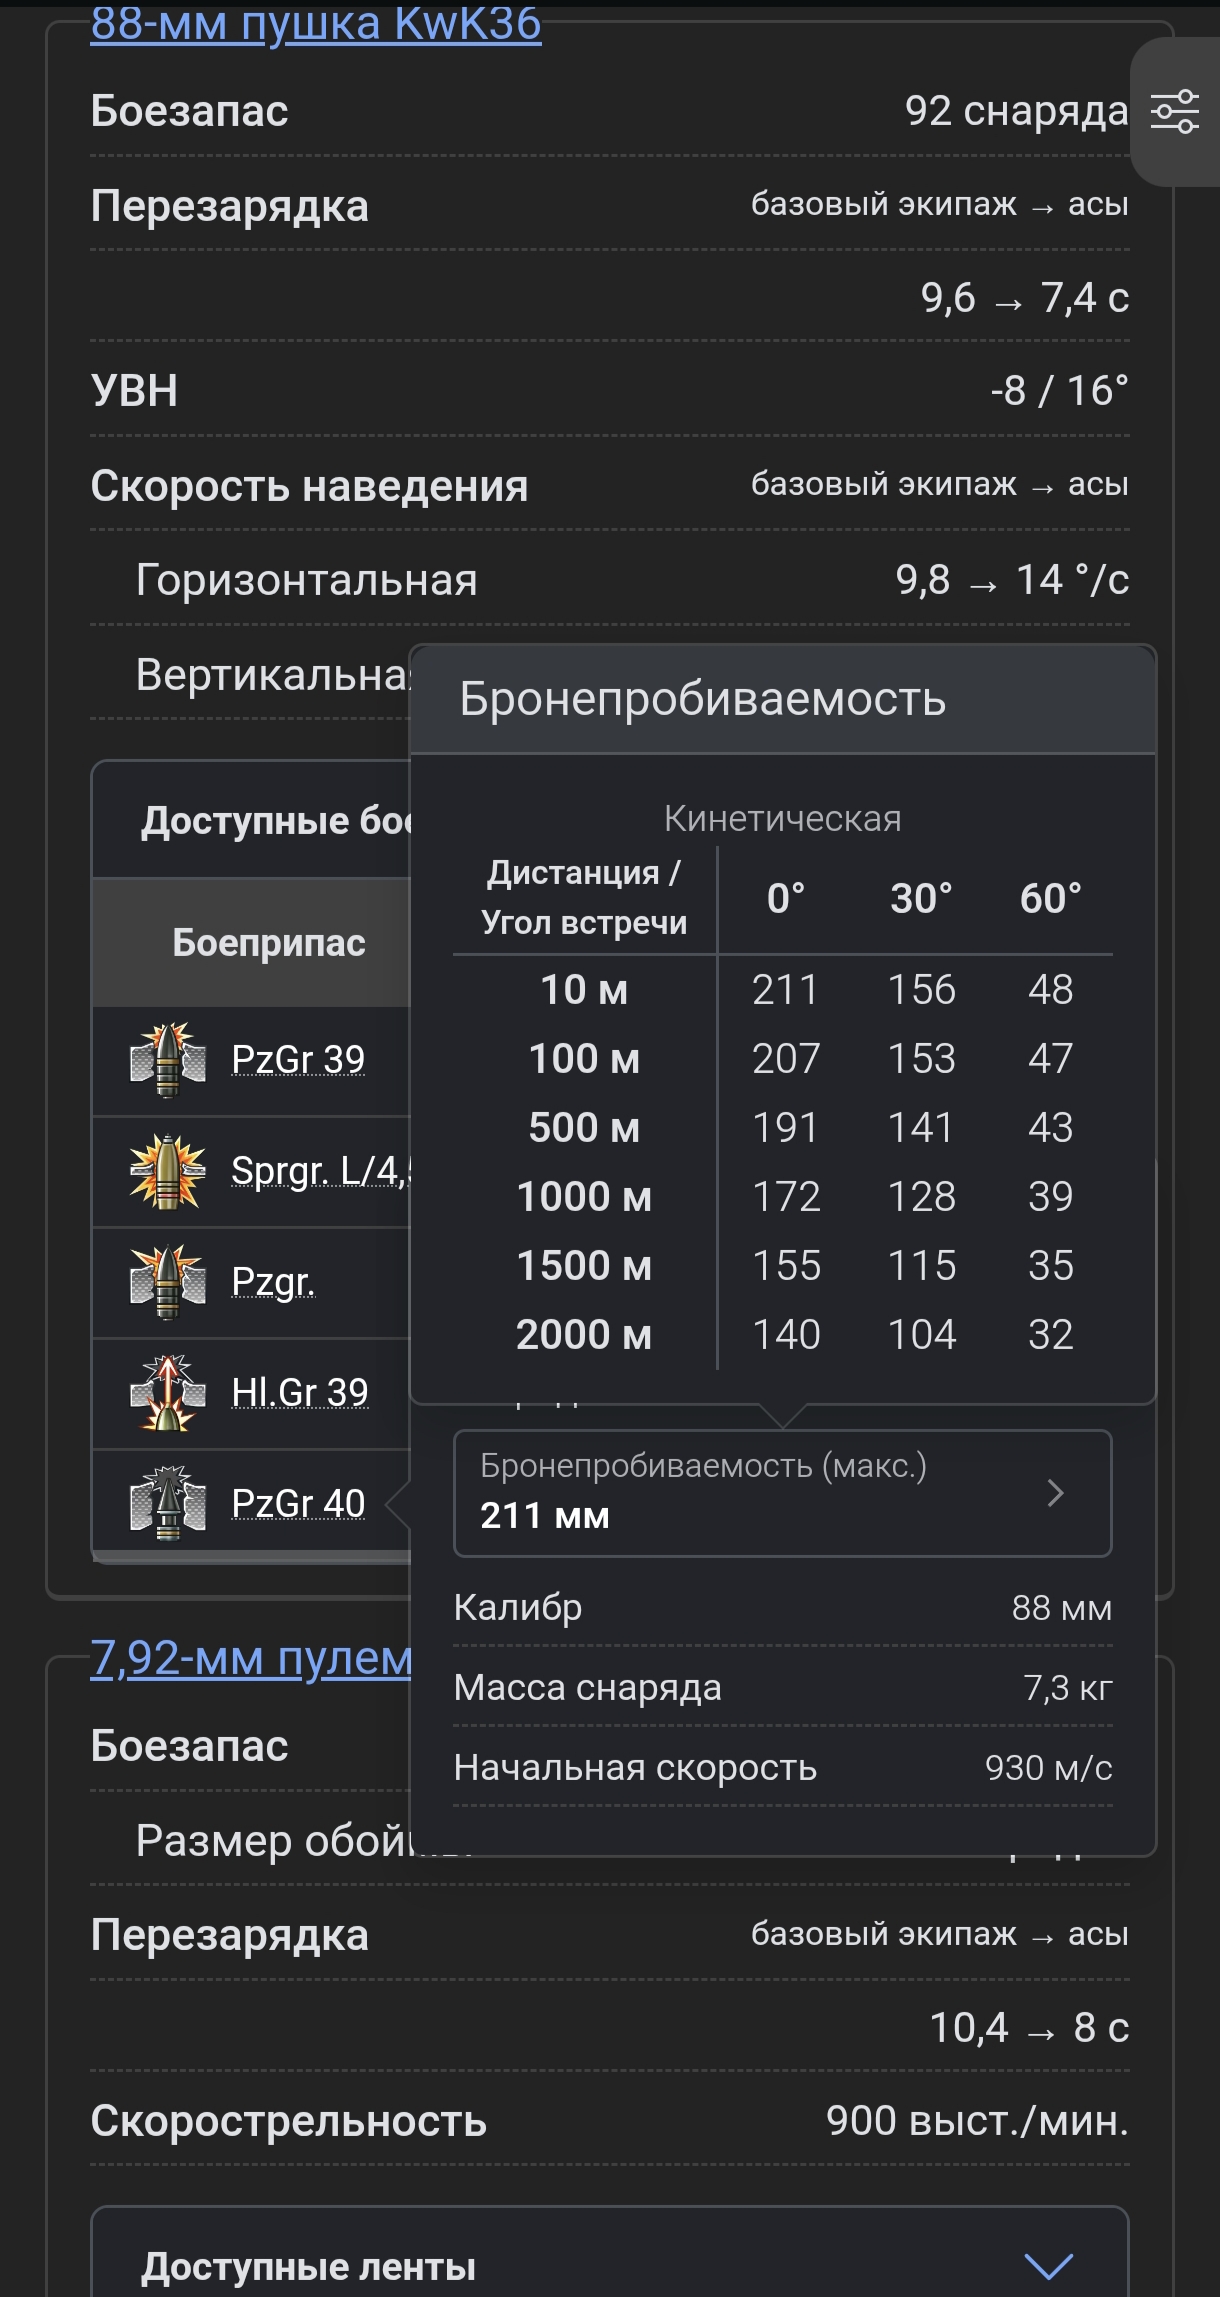This screenshot has width=1220, height=2297.
Task: Click the Sprgr. L/4,5 explosive shell icon
Action: (x=168, y=1171)
